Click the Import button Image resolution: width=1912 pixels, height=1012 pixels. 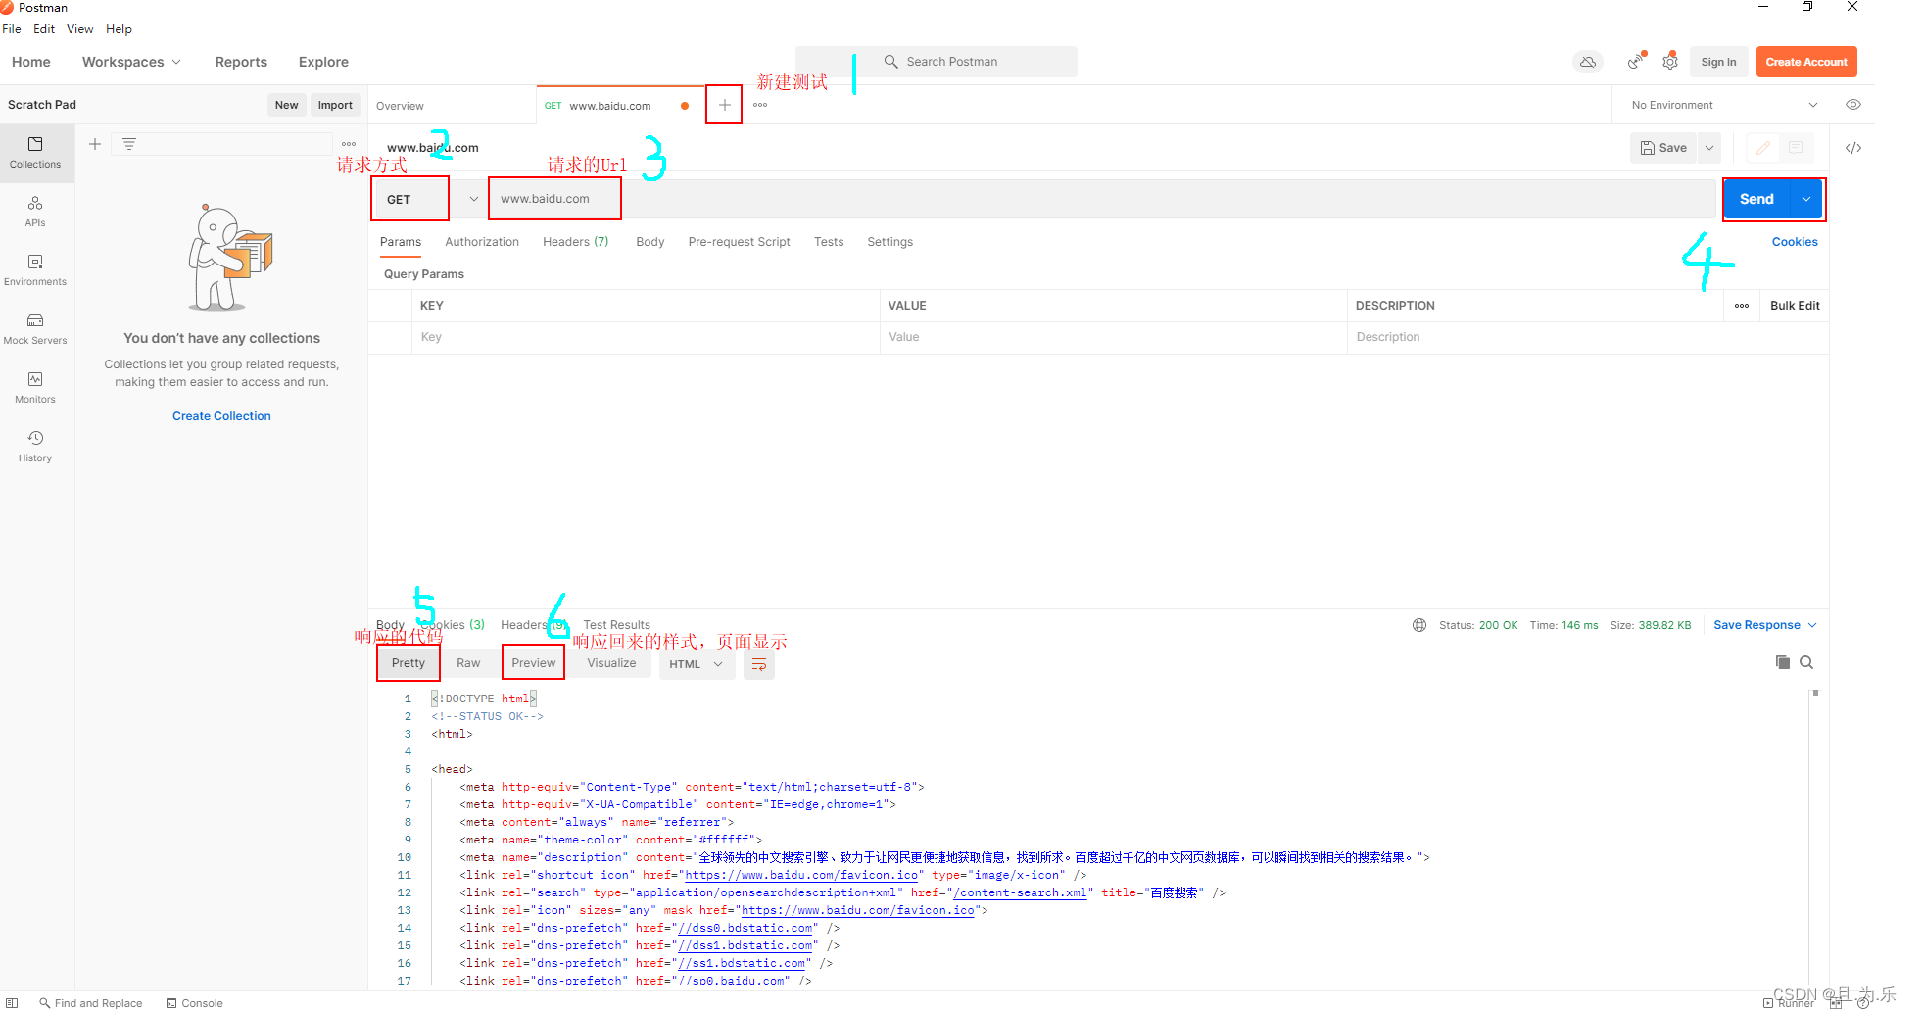335,105
